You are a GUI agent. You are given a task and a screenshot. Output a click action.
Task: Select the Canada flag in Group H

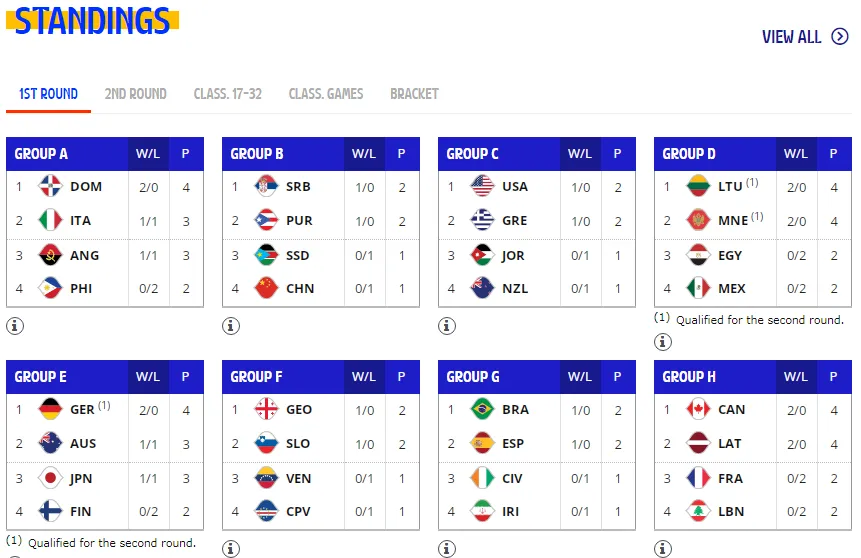[x=698, y=409]
